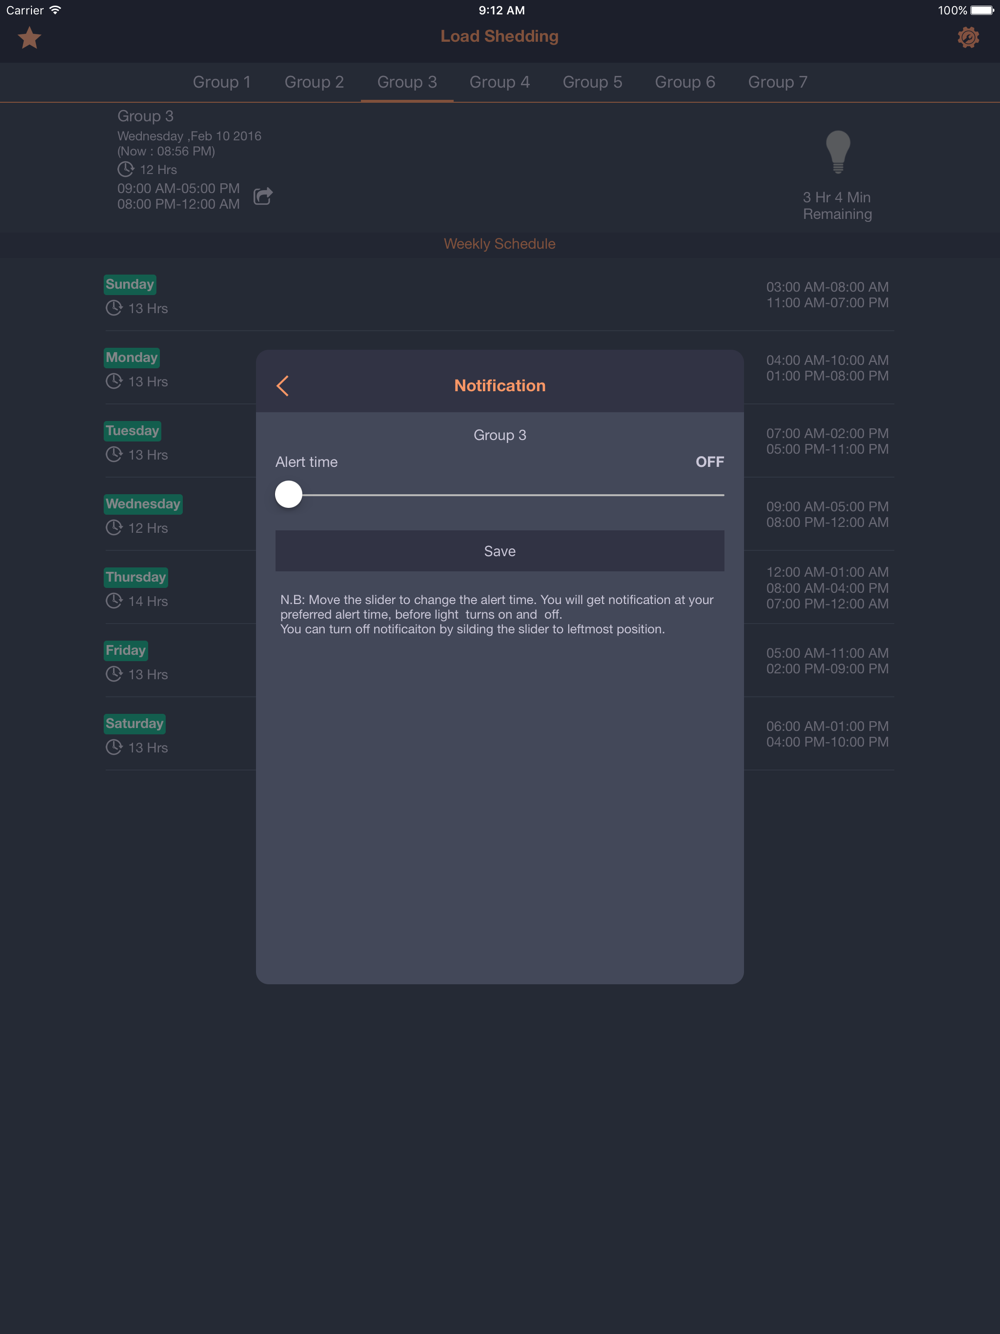This screenshot has height=1334, width=1000.
Task: Click Tuesday's '07:00 AM-02:00 PM' time
Action: pos(828,433)
